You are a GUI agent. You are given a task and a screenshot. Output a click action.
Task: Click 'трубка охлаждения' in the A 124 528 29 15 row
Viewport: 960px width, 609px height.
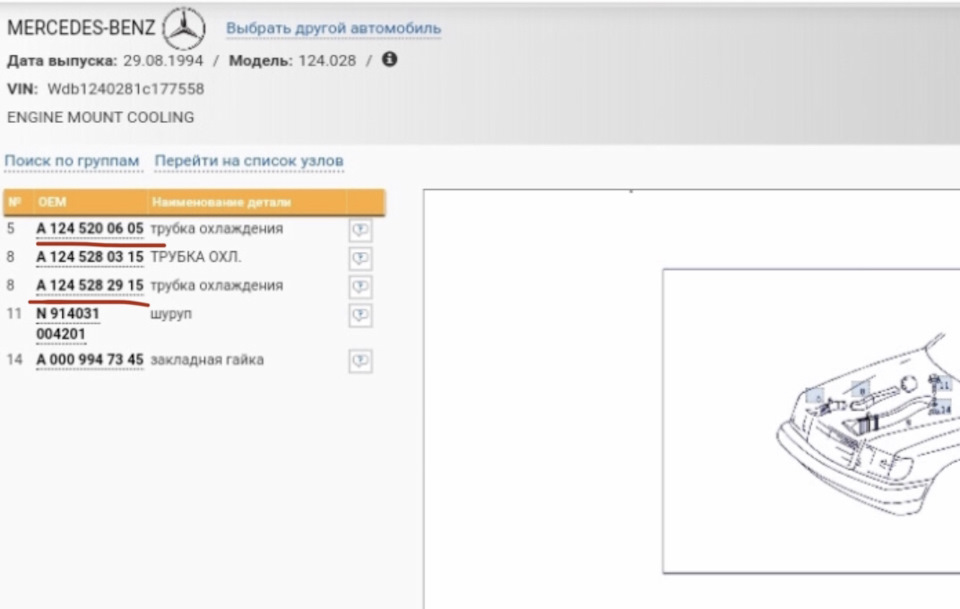pos(217,285)
